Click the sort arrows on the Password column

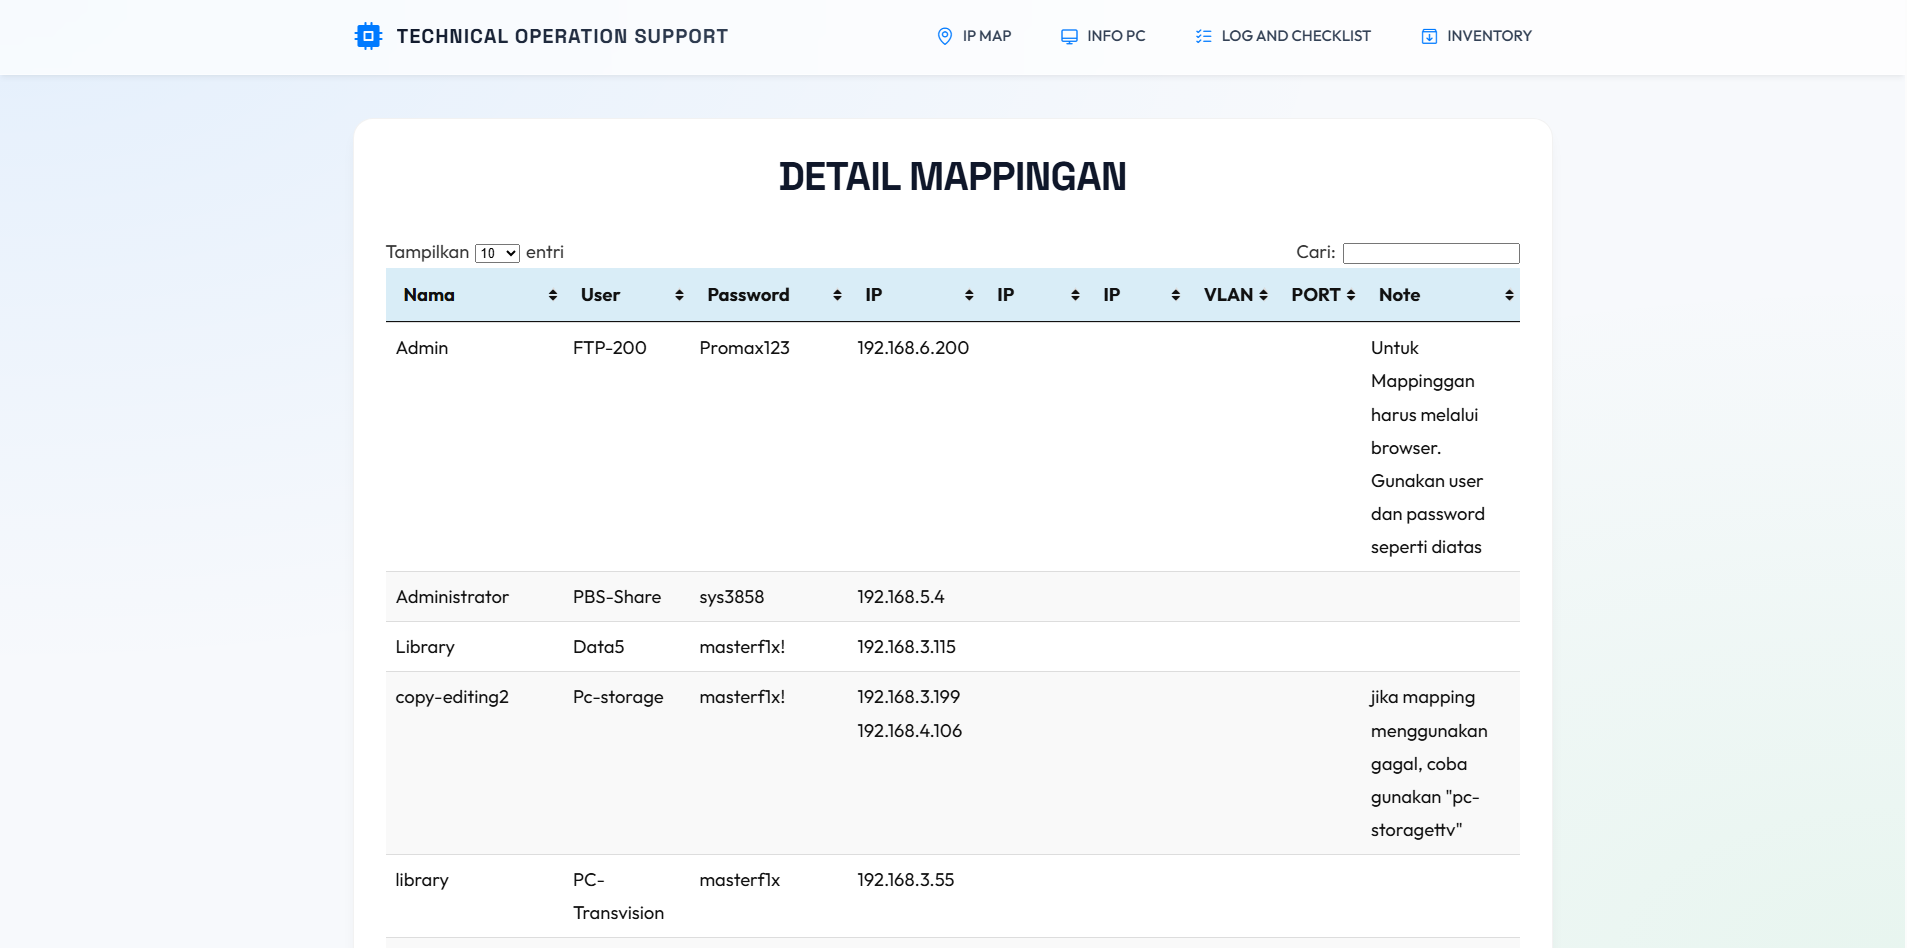pos(838,294)
